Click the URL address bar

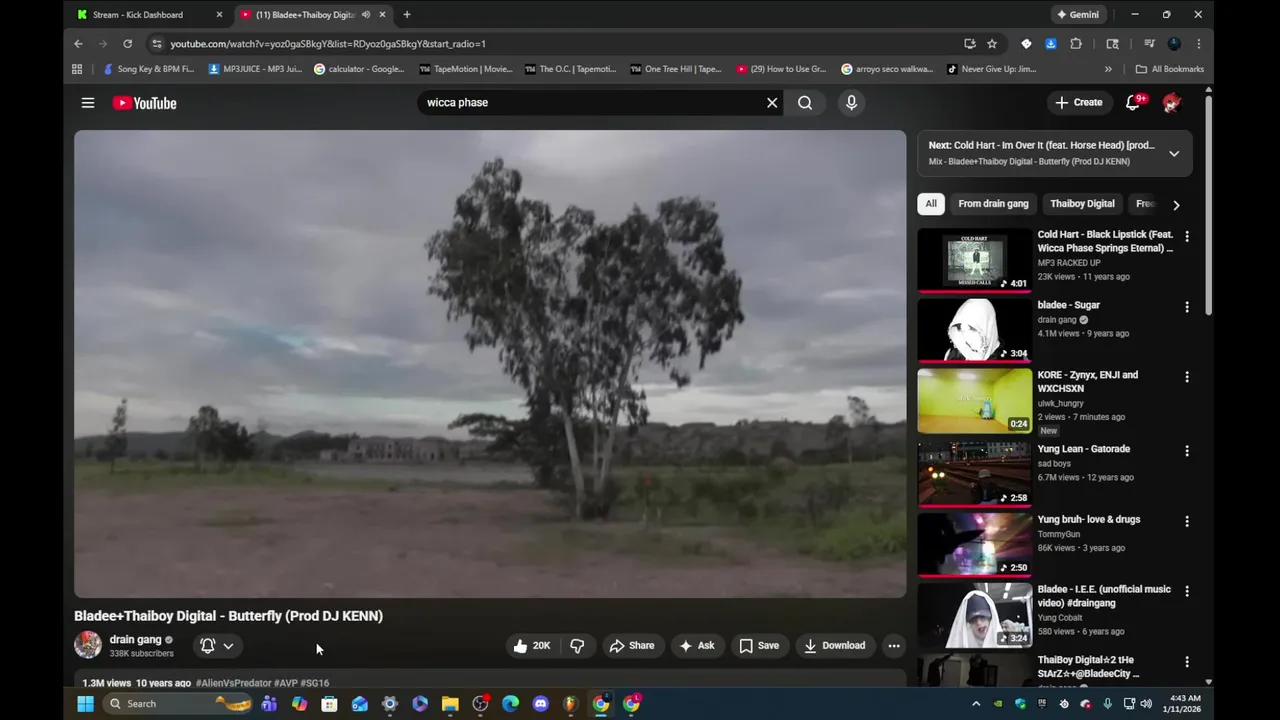click(x=555, y=44)
